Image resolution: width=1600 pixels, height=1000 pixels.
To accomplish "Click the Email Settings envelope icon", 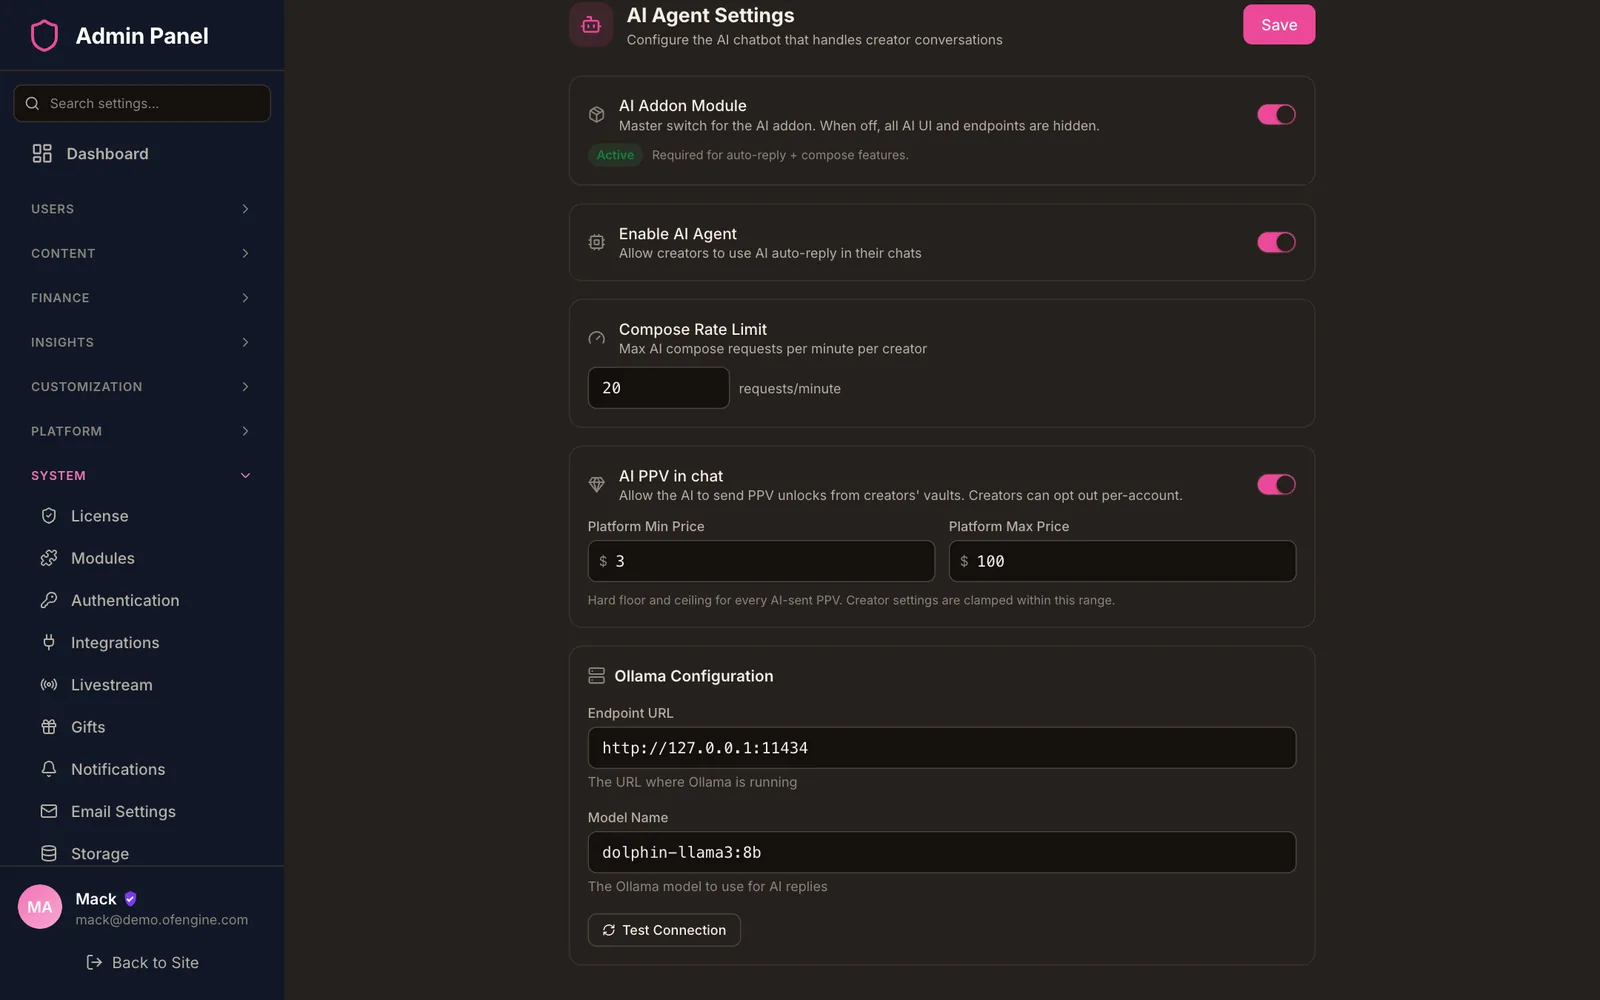I will point(49,811).
